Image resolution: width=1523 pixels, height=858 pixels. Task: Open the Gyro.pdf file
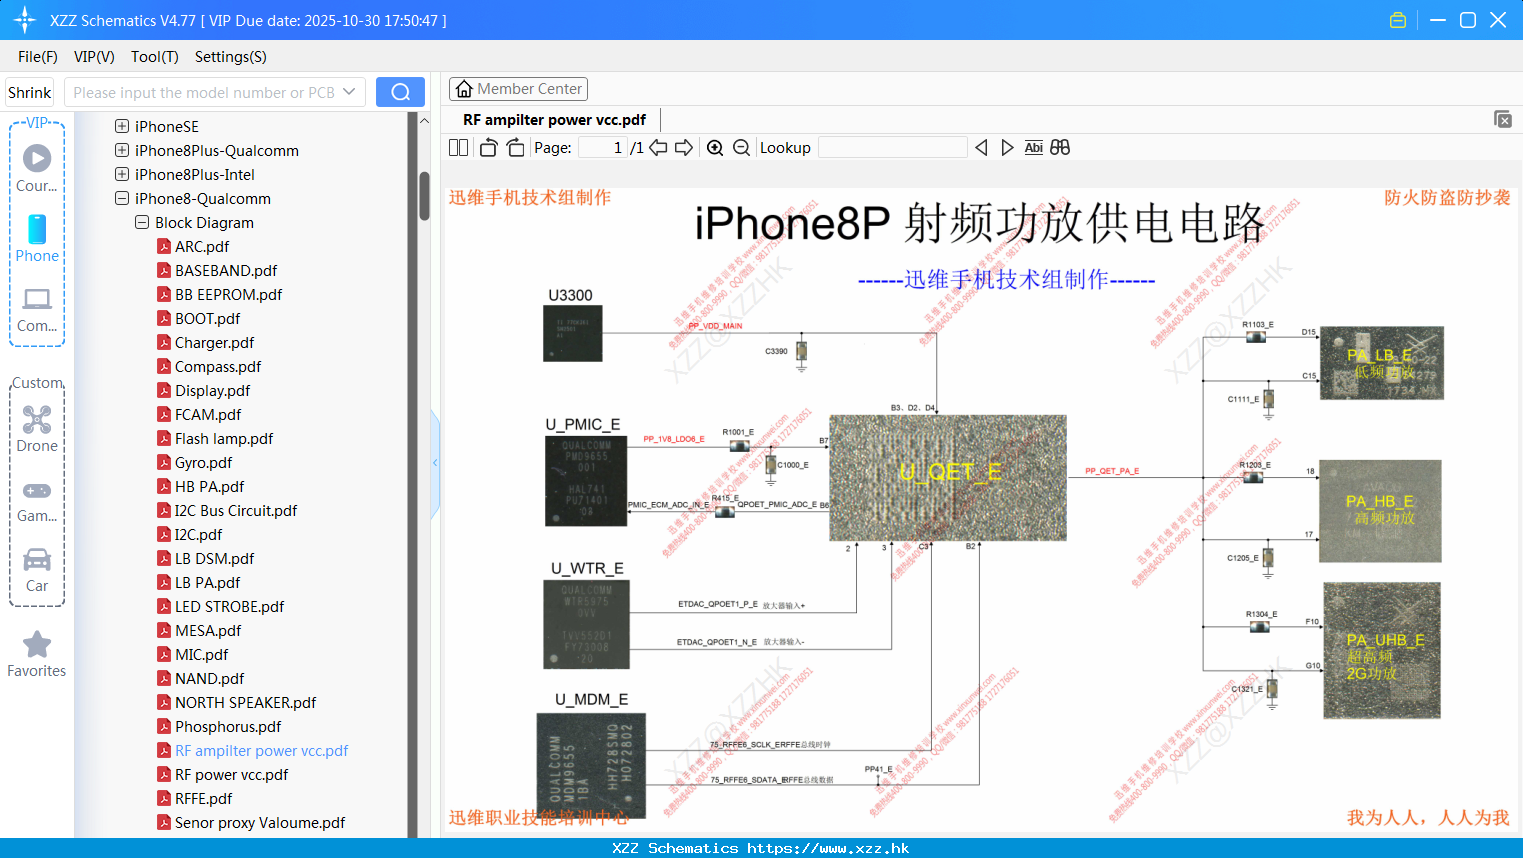pyautogui.click(x=203, y=462)
